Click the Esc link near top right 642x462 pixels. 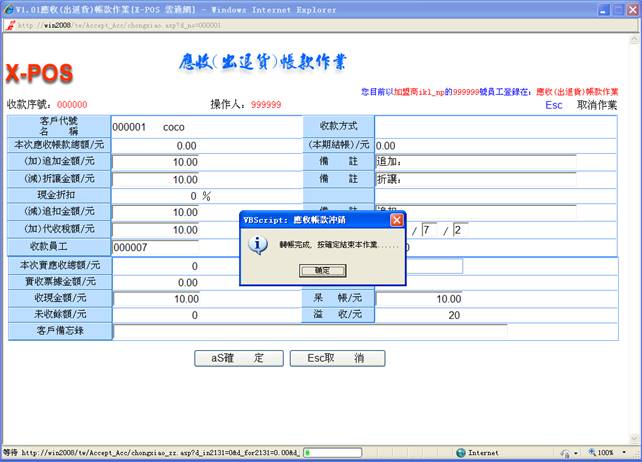click(554, 104)
